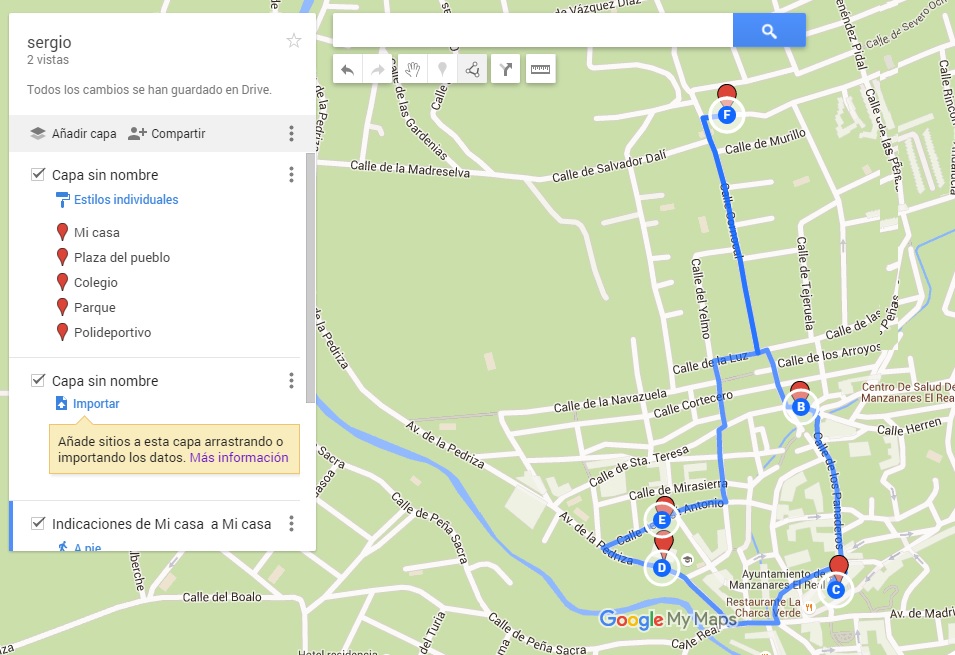Select the pan hand tool
The image size is (955, 655).
coord(413,68)
